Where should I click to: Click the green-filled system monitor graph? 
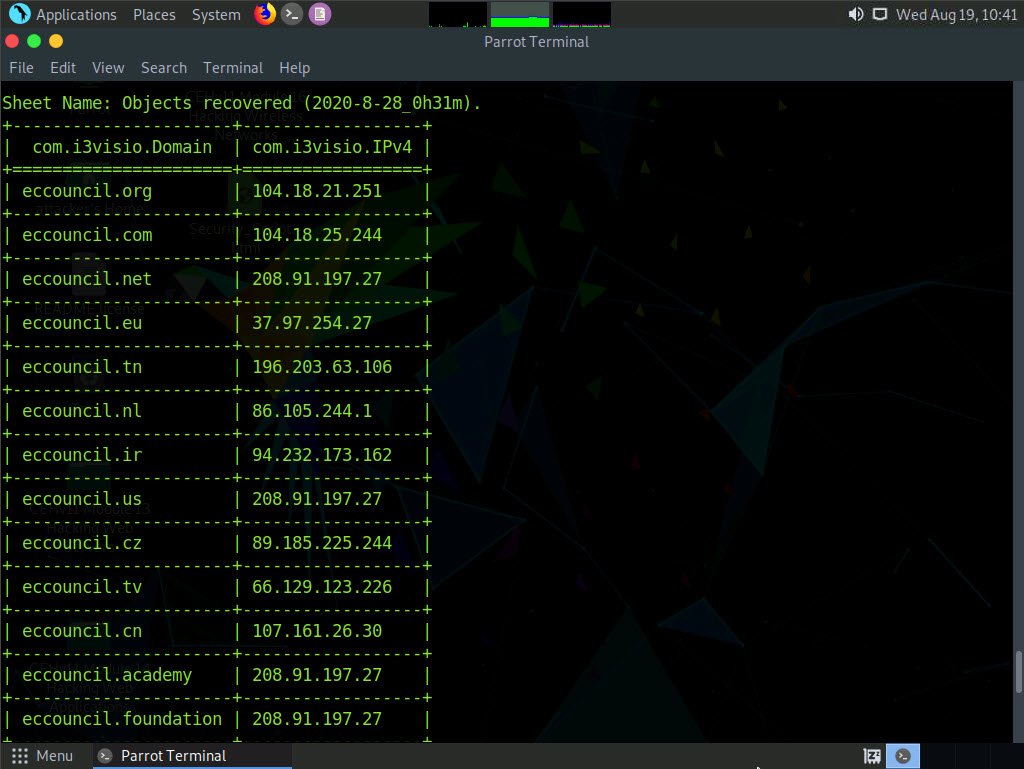[520, 14]
